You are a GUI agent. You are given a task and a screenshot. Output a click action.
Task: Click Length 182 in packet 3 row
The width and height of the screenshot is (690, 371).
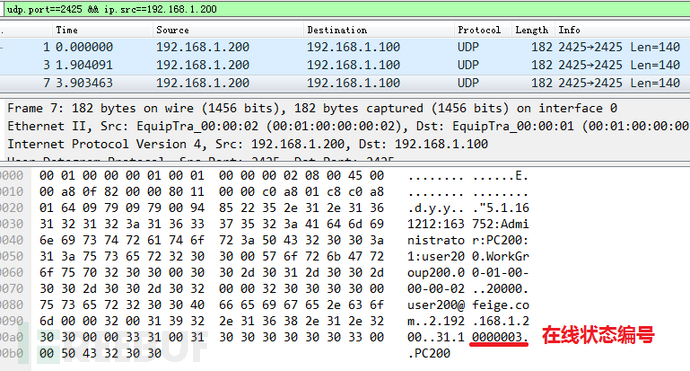(x=542, y=65)
